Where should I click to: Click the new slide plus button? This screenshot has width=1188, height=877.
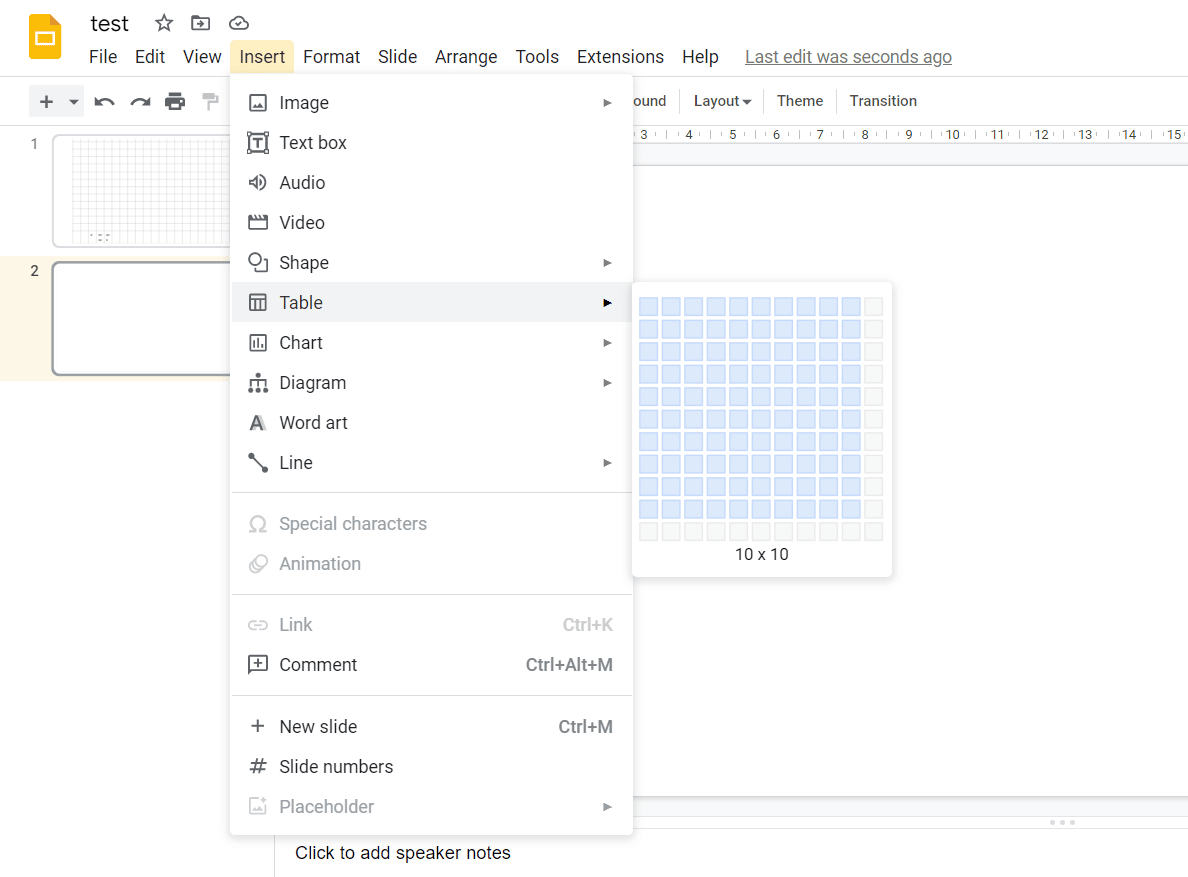tap(46, 101)
